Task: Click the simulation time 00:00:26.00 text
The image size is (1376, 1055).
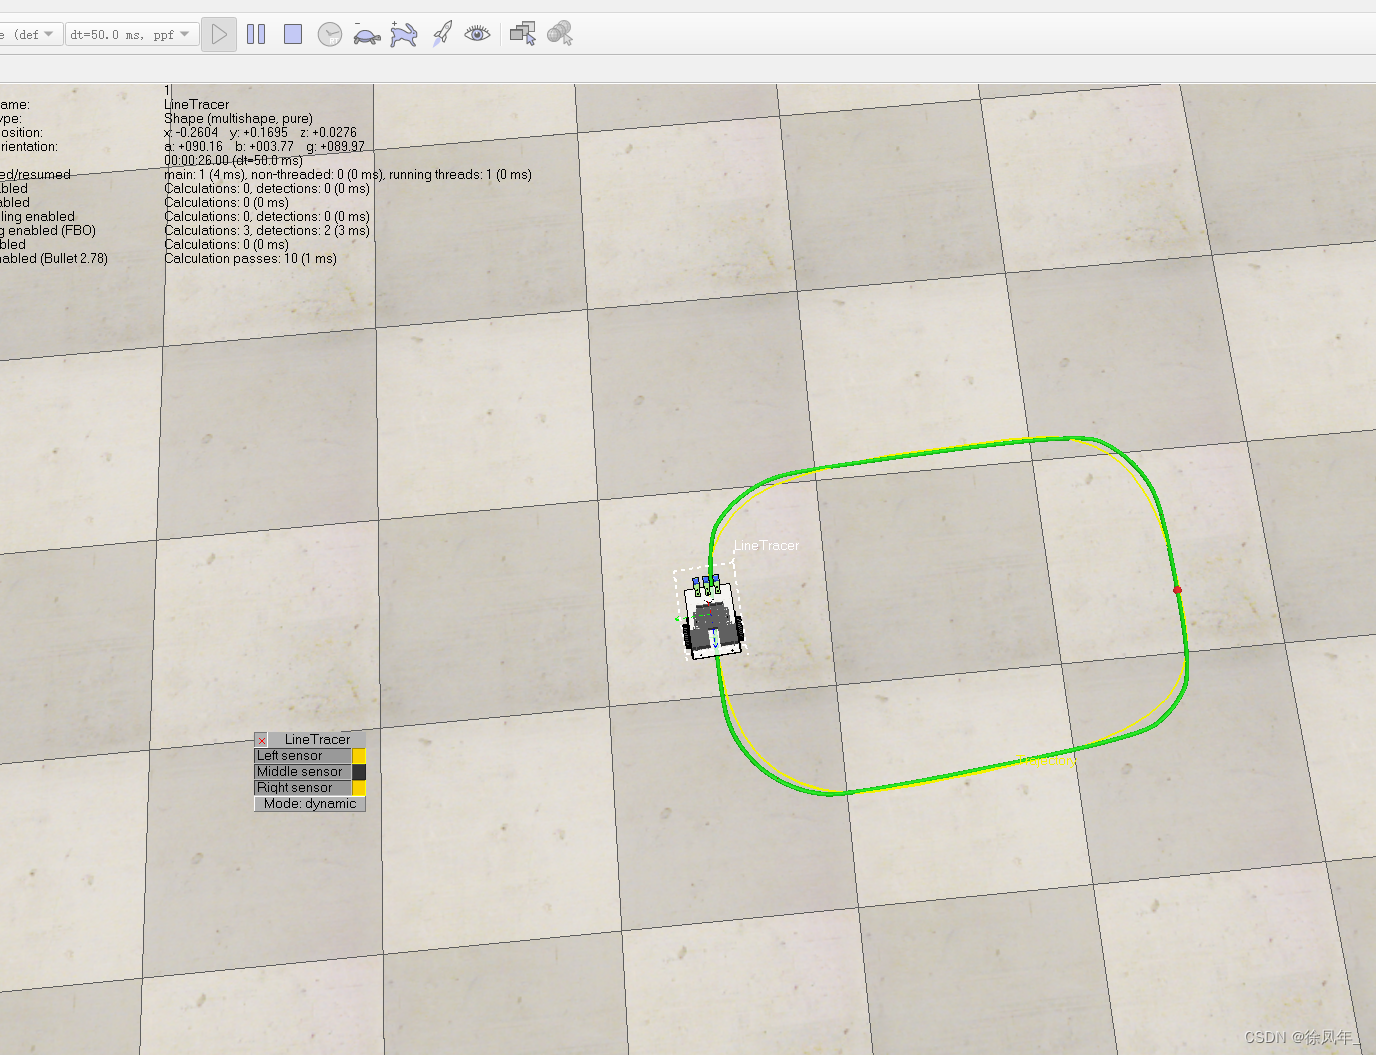Action: (x=233, y=160)
